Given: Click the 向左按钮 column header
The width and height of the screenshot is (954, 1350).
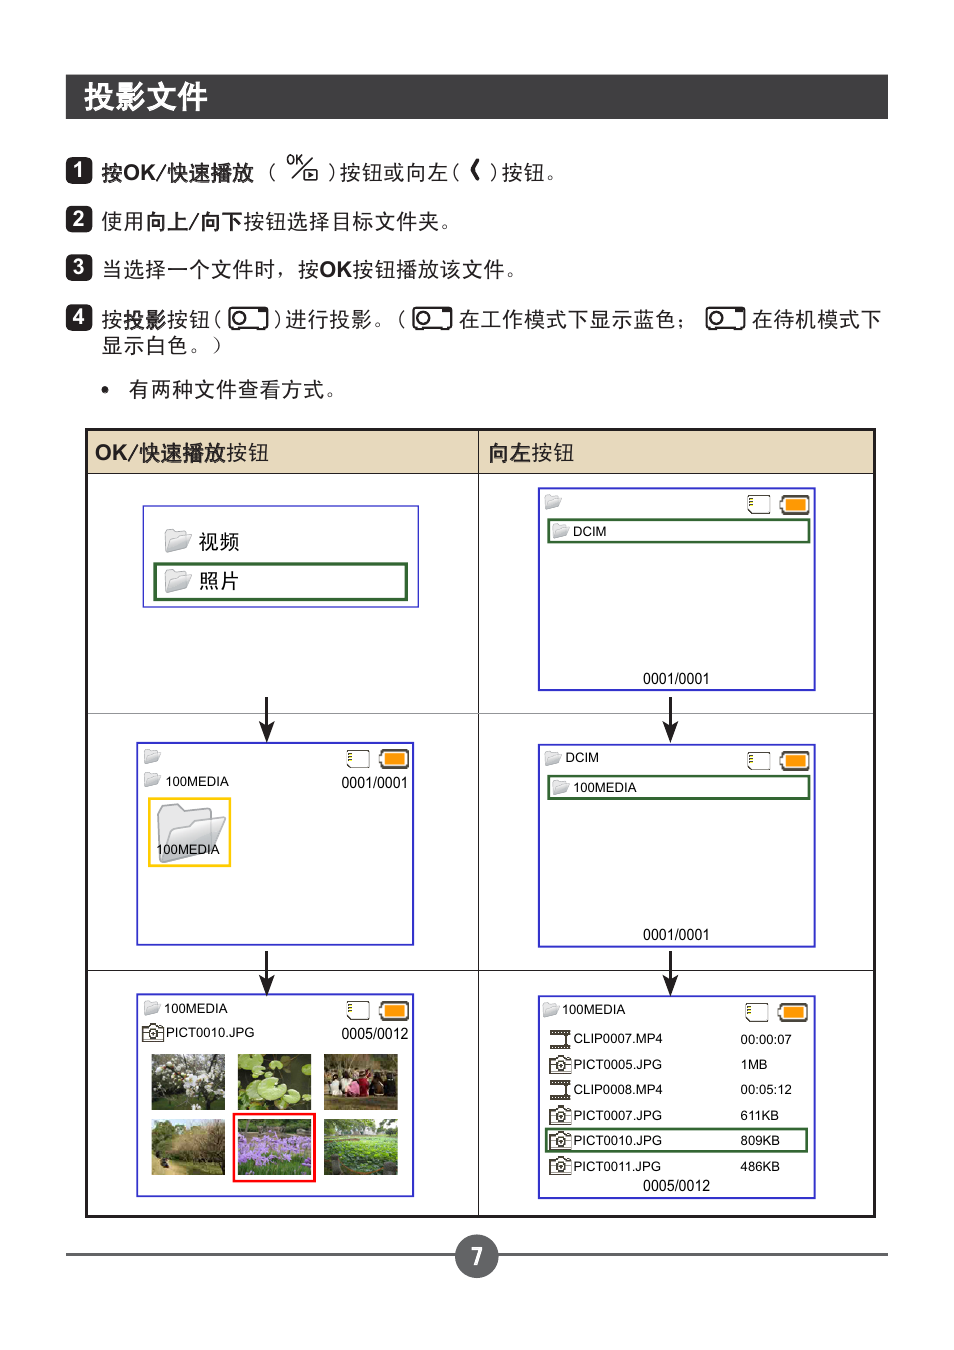Looking at the screenshot, I should [x=531, y=453].
